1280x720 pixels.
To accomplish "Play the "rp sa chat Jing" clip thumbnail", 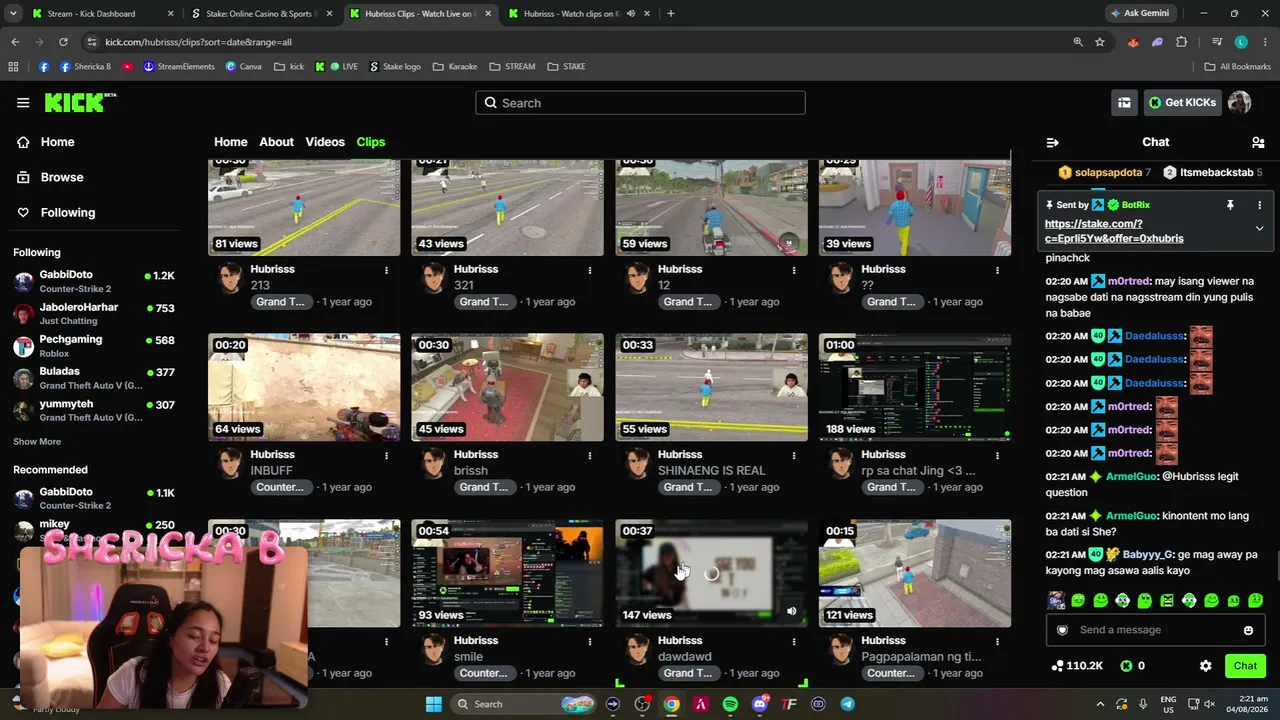I will [x=915, y=388].
